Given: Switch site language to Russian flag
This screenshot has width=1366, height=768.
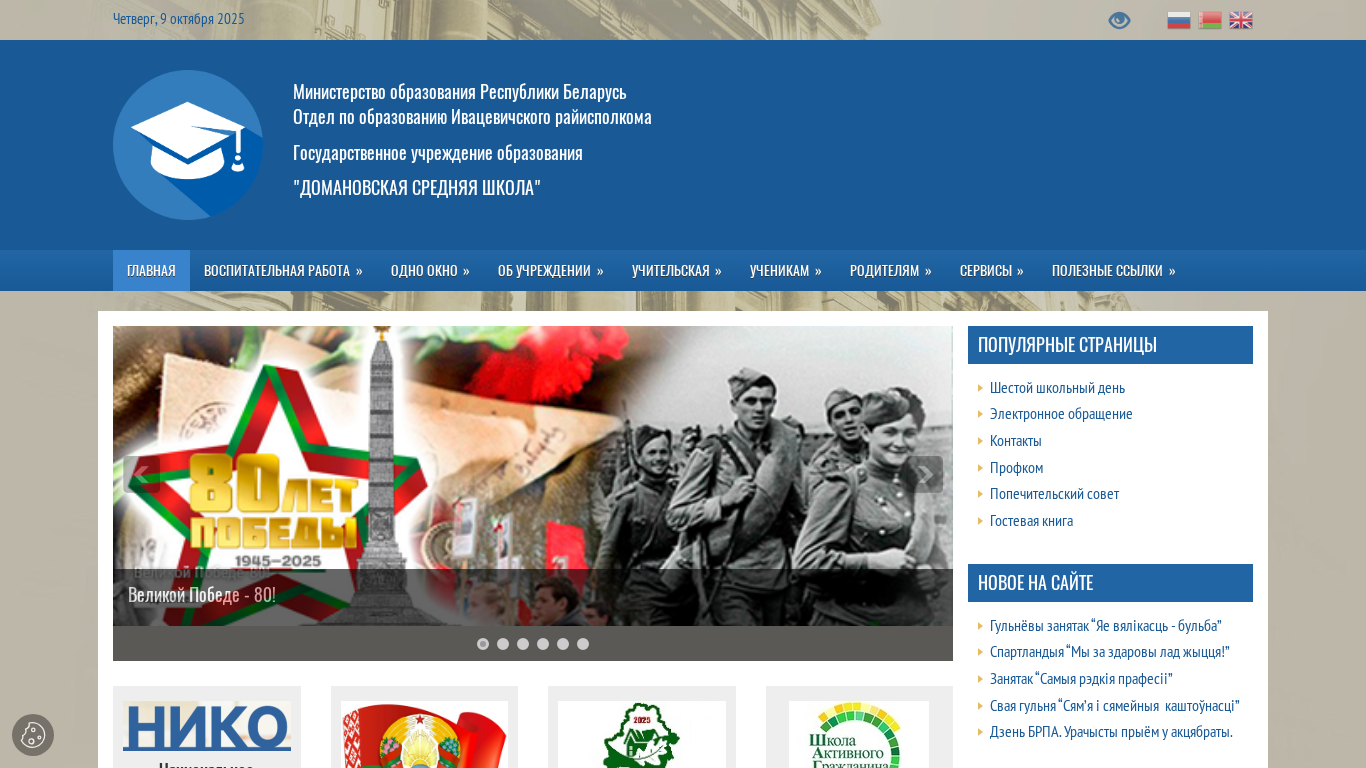Looking at the screenshot, I should (x=1179, y=20).
